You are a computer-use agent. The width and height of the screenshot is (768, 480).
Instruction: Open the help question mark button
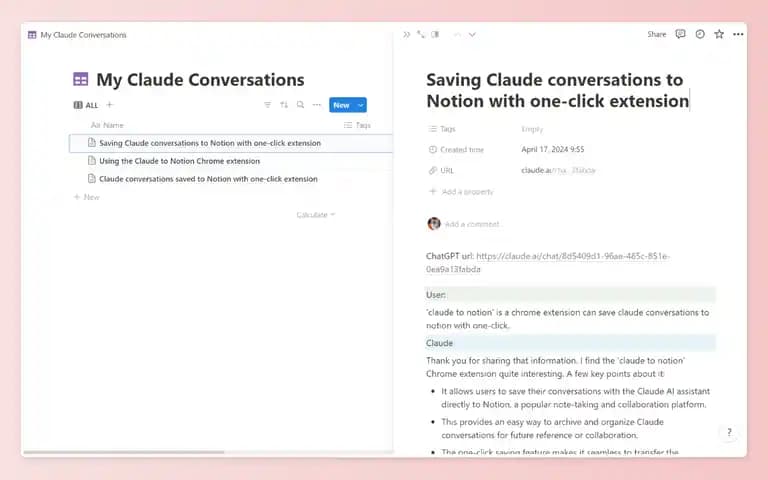tap(729, 432)
